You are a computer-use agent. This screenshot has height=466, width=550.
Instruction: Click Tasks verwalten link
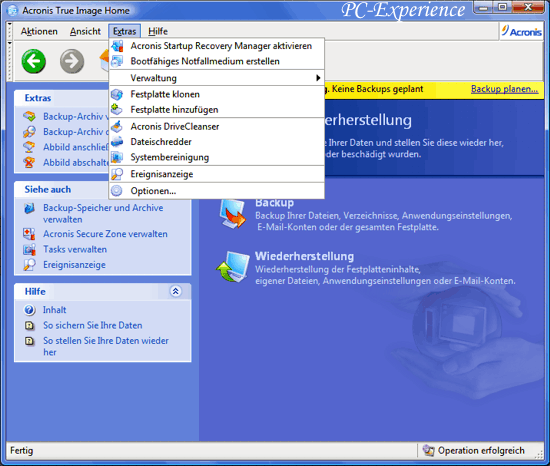pyautogui.click(x=75, y=249)
